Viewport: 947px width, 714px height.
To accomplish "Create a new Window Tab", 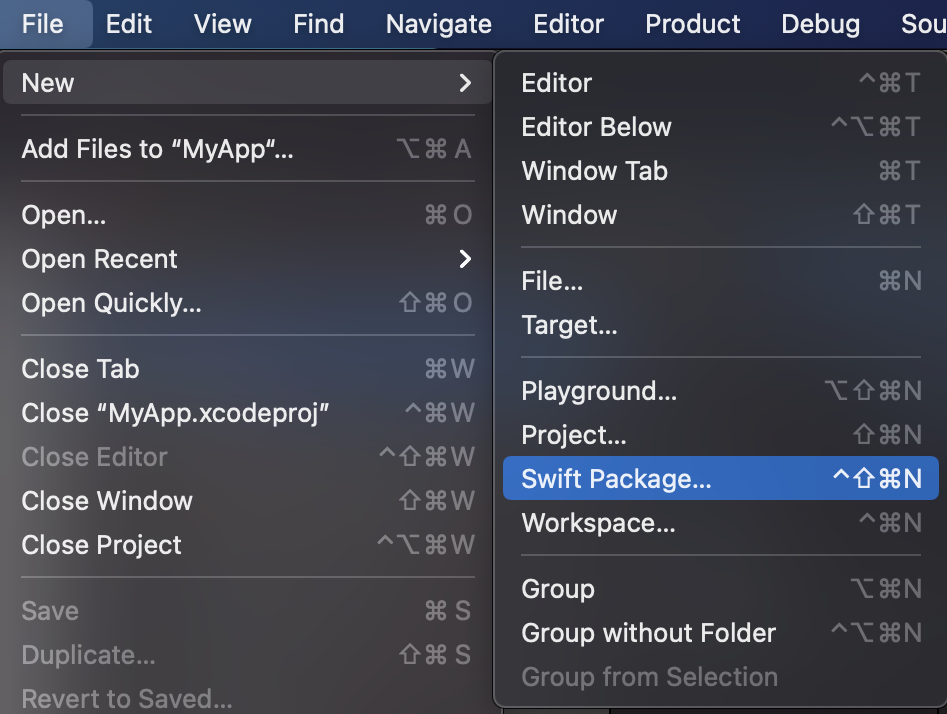I will (x=594, y=171).
